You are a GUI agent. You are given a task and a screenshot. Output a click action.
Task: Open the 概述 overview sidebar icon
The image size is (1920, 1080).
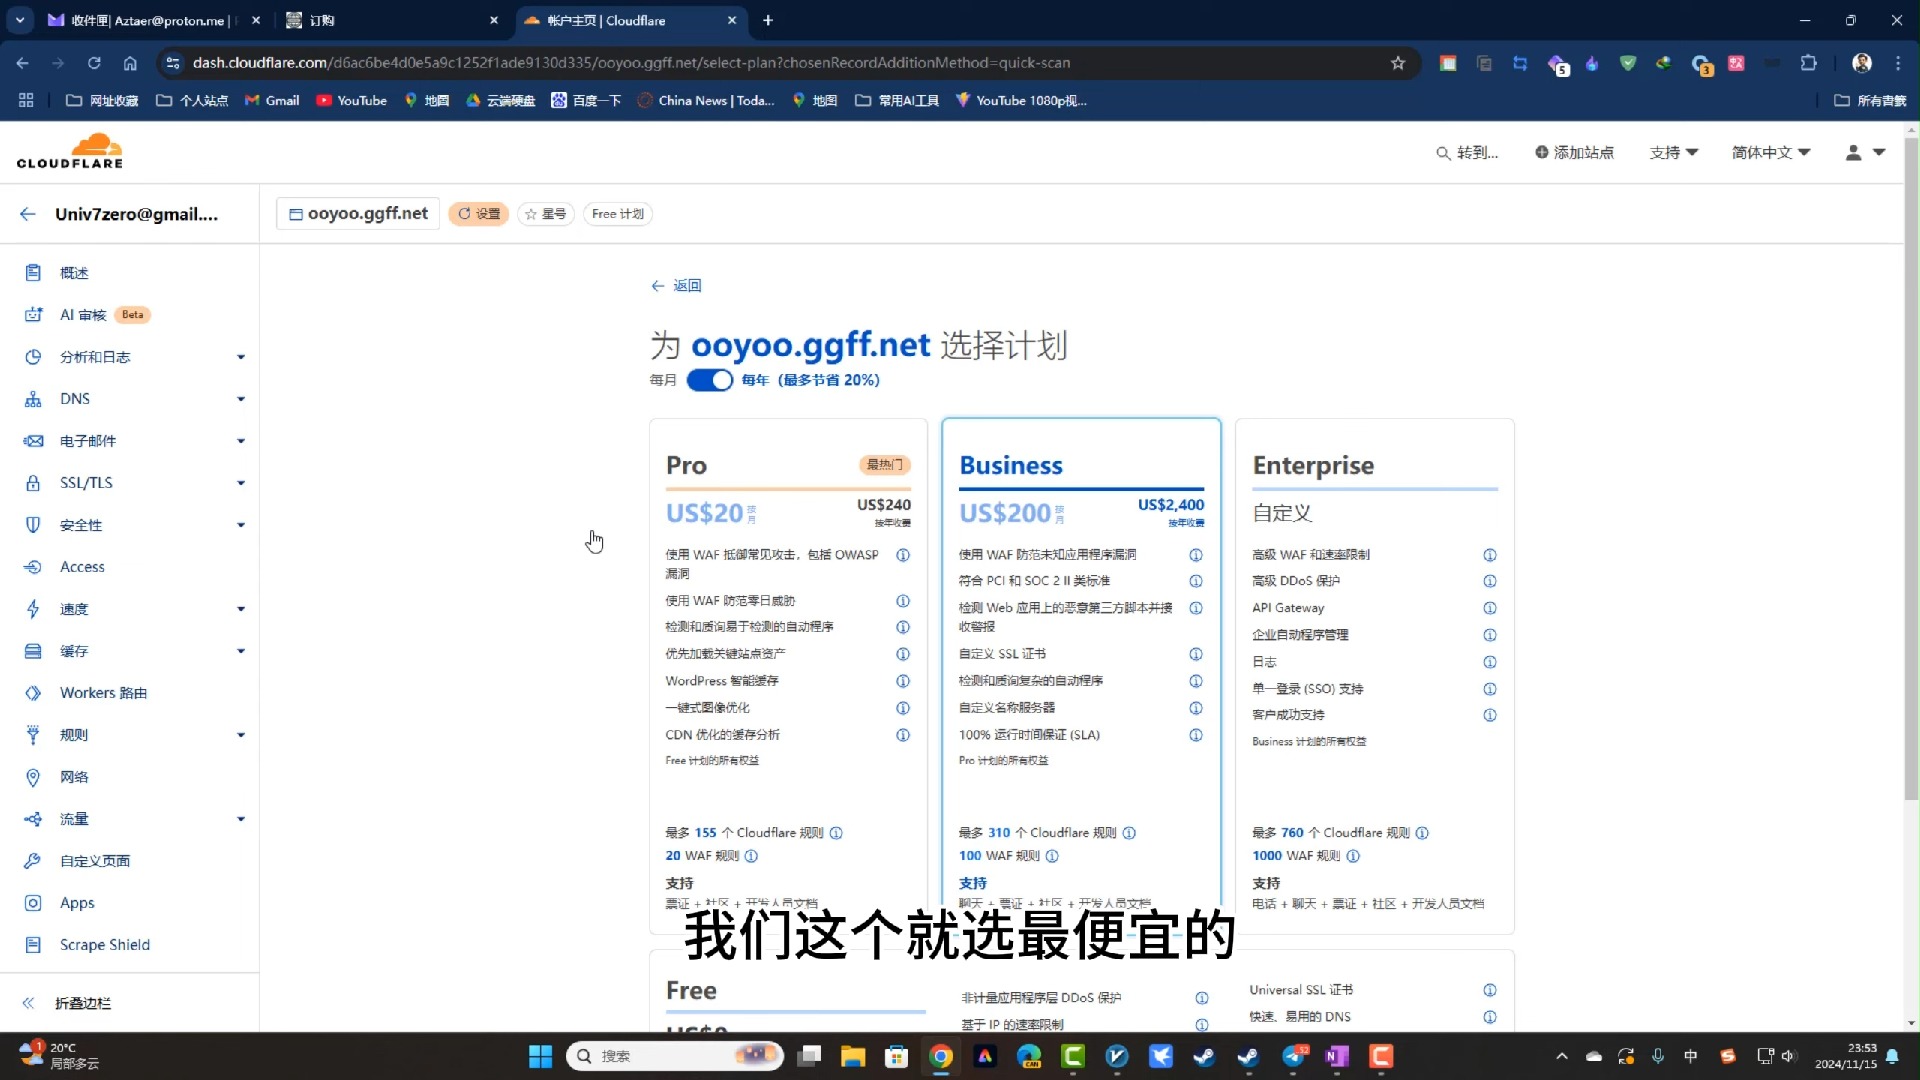pyautogui.click(x=33, y=273)
